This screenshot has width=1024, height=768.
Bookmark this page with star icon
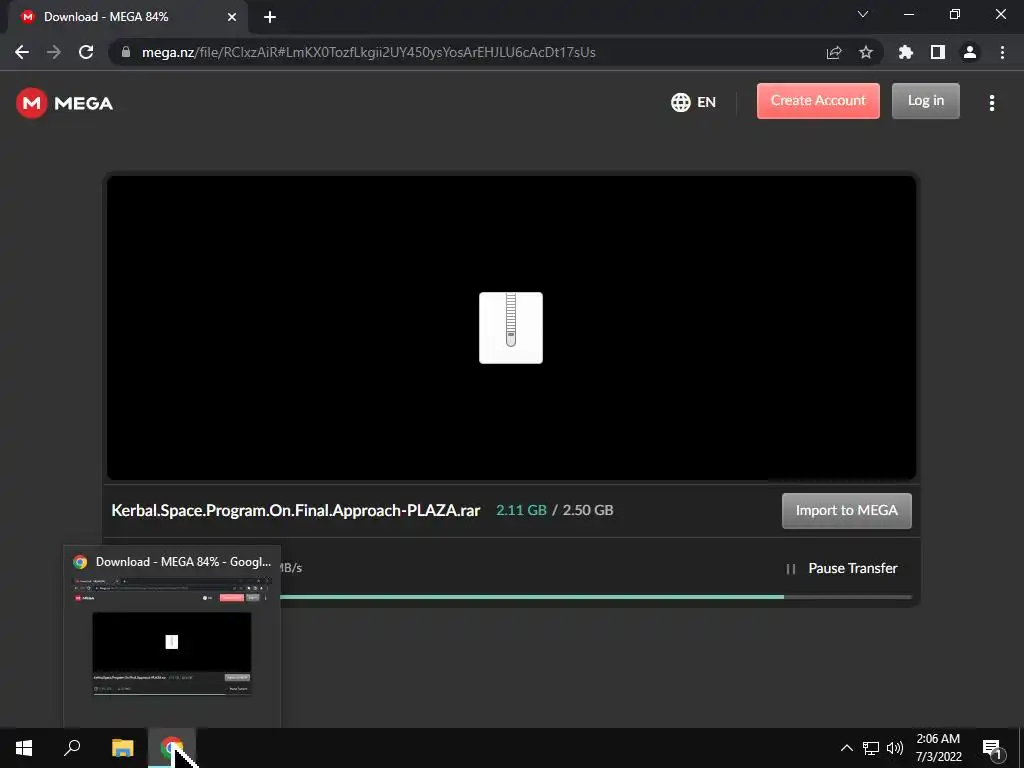point(866,52)
